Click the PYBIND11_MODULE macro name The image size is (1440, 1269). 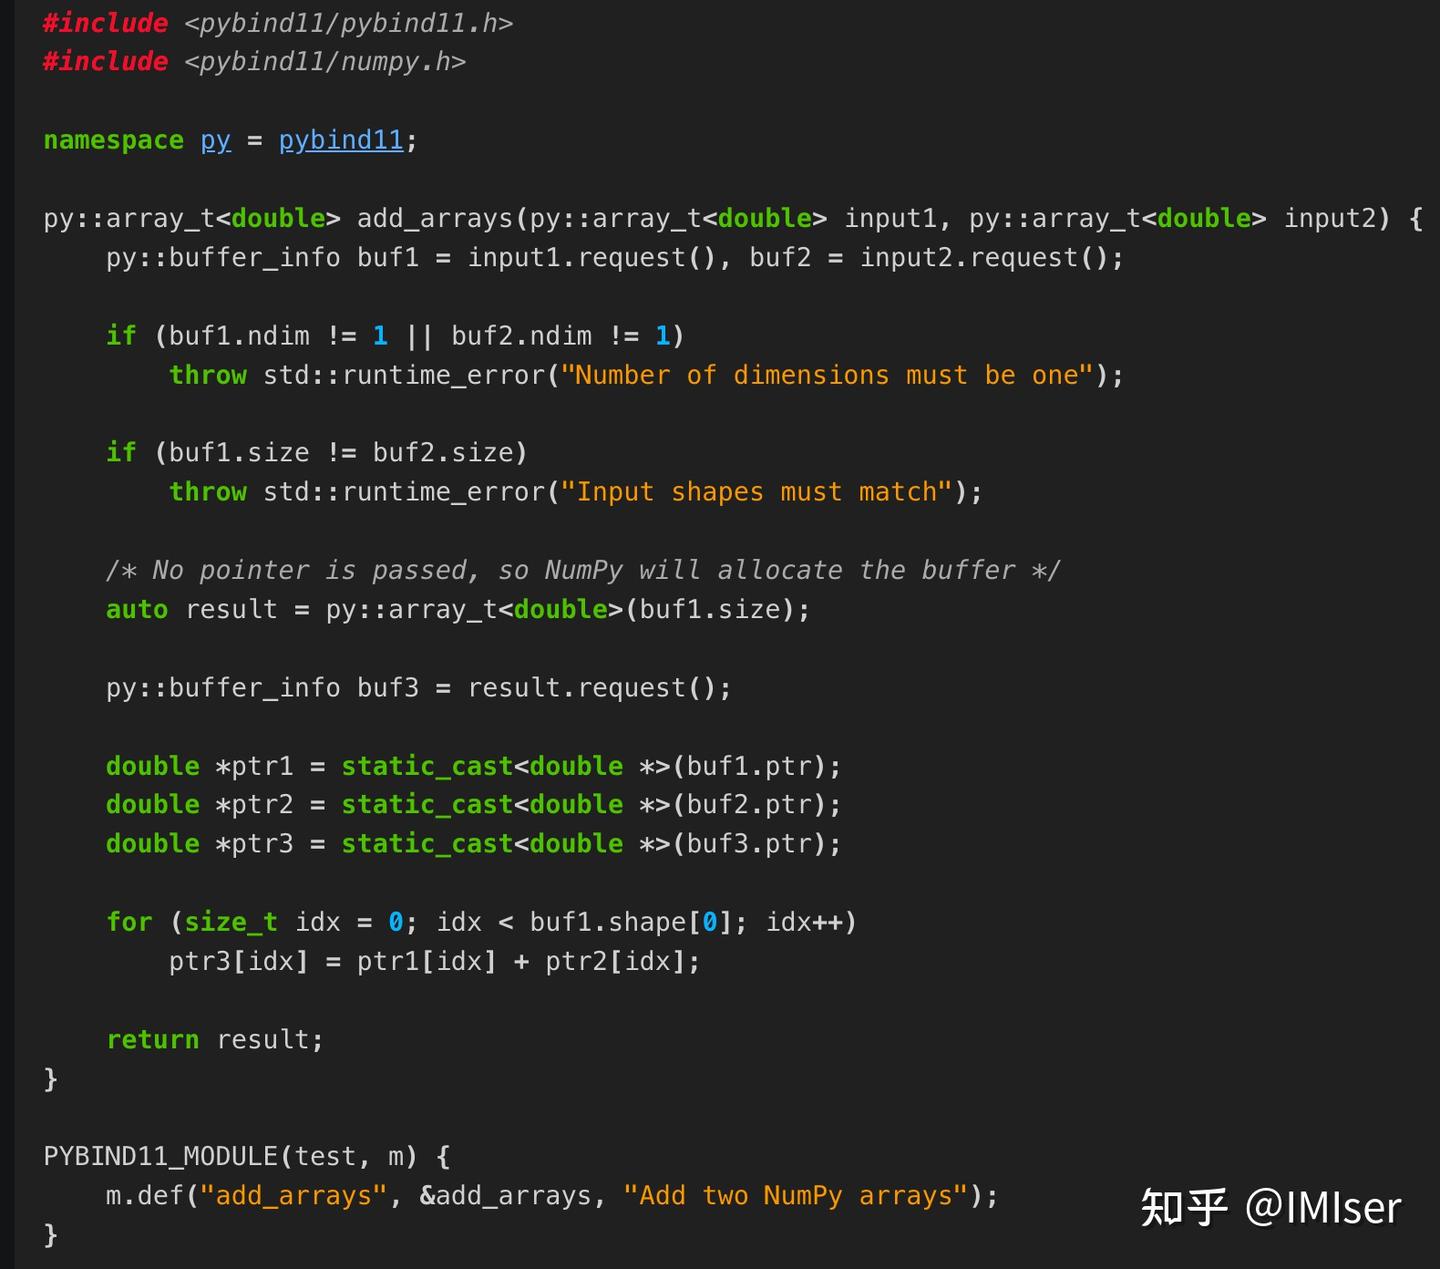160,1157
